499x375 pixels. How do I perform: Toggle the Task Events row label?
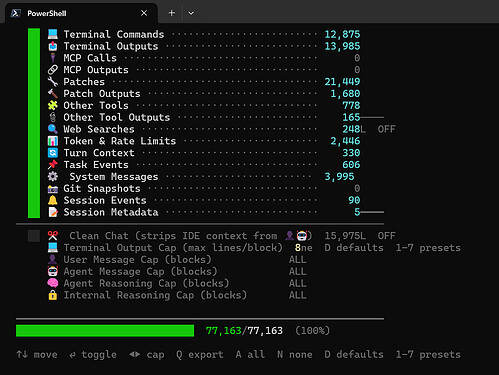[96, 165]
